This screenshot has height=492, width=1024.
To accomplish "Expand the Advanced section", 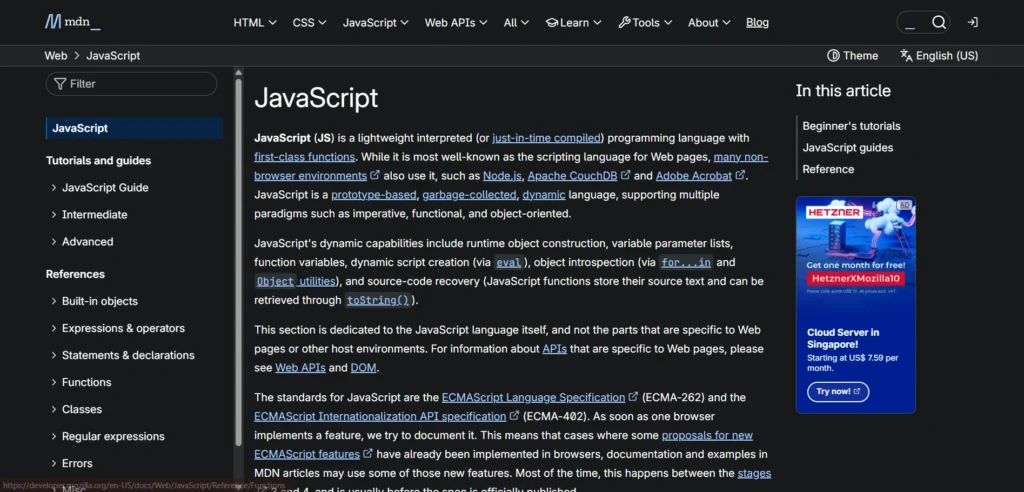I will (x=82, y=242).
